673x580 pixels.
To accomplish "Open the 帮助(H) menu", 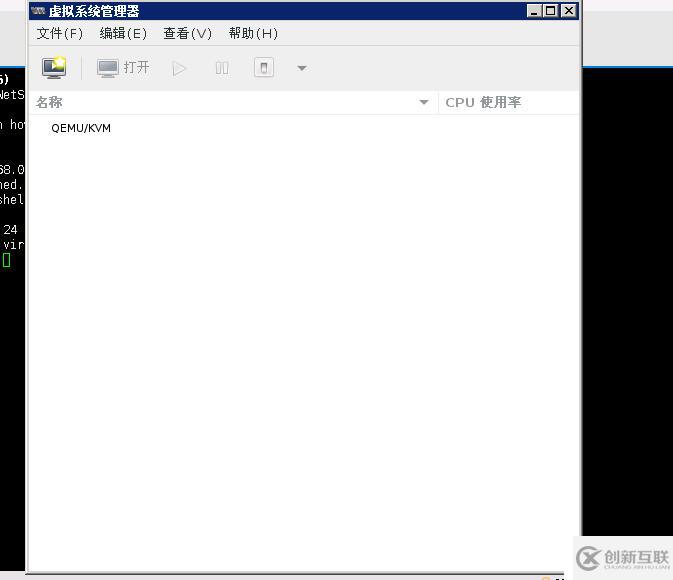I will (x=253, y=33).
